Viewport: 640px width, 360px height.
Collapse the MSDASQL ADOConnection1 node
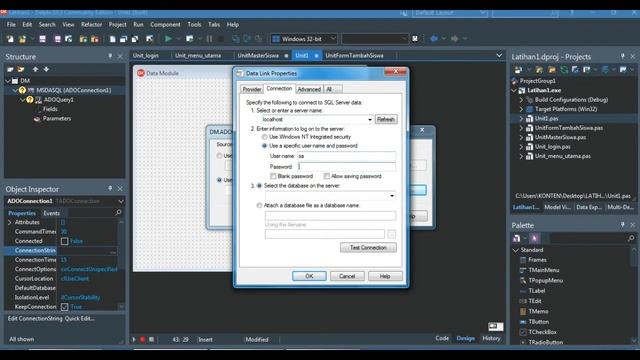tap(15, 90)
